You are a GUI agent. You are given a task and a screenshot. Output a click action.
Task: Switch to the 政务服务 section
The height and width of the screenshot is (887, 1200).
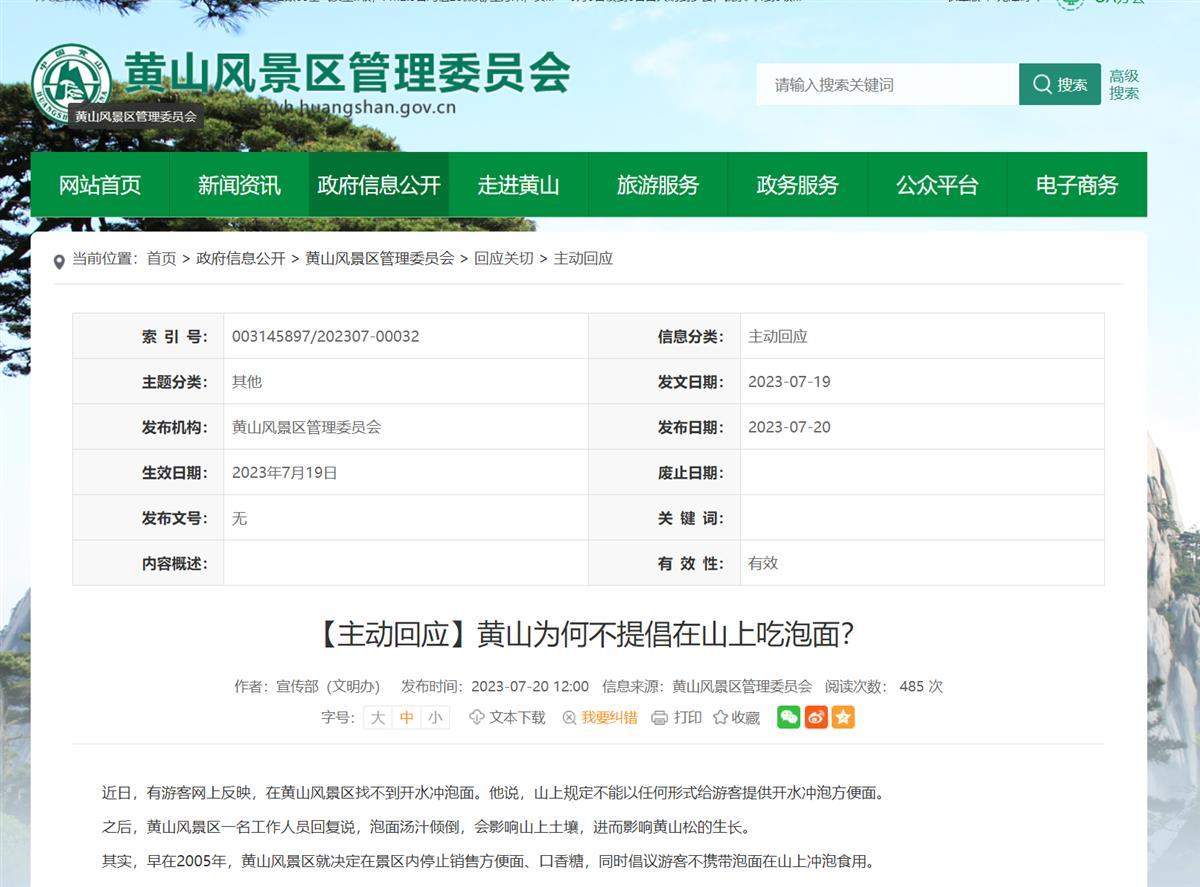click(x=798, y=184)
